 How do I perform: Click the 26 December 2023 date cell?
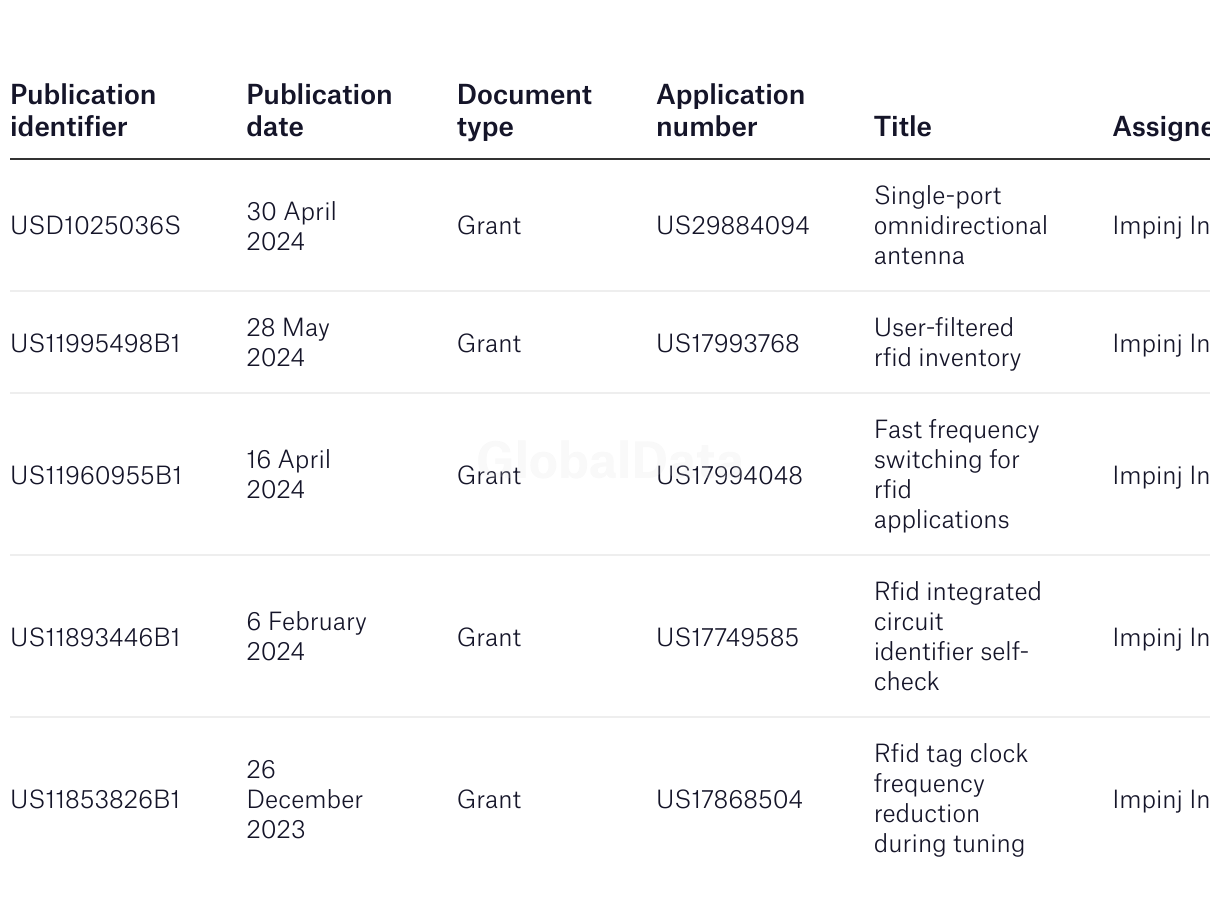point(304,799)
